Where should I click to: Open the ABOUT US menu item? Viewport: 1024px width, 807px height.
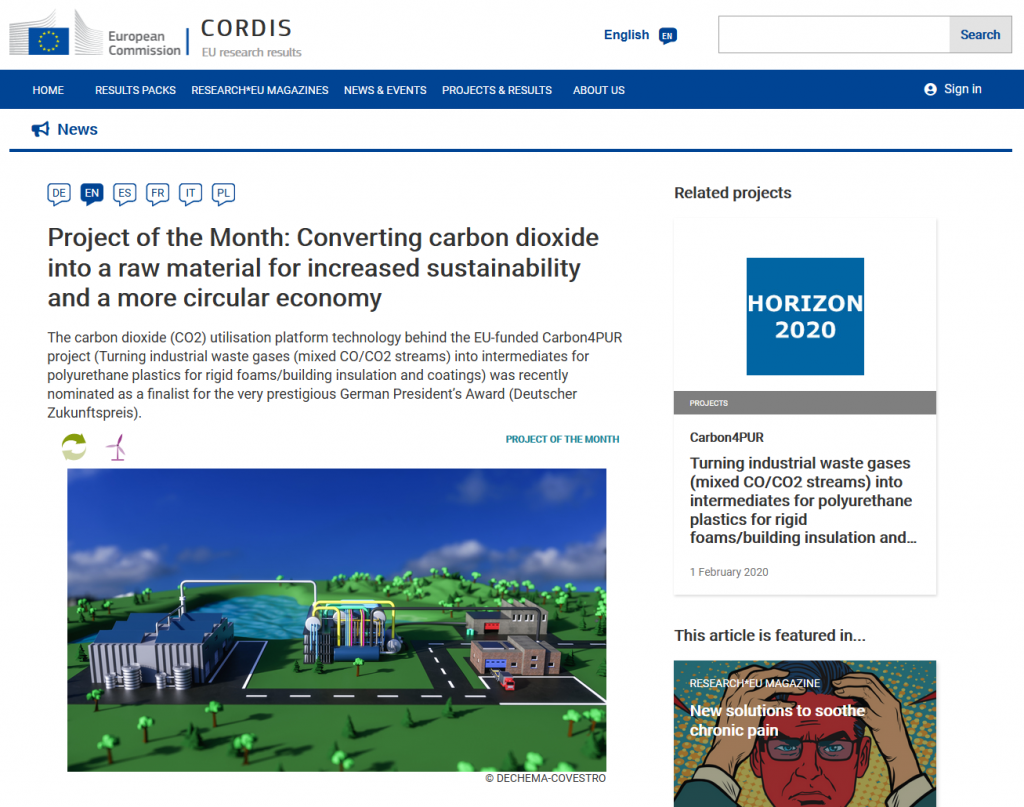click(599, 90)
